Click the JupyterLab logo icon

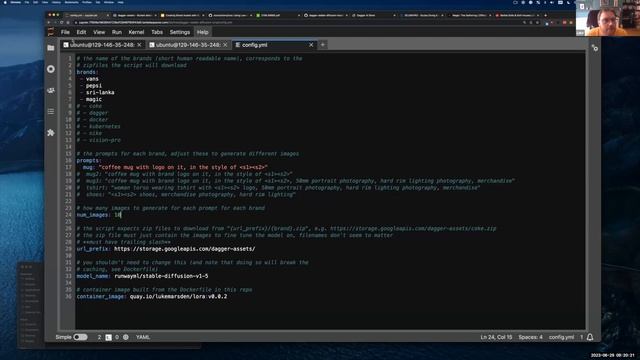[x=51, y=32]
